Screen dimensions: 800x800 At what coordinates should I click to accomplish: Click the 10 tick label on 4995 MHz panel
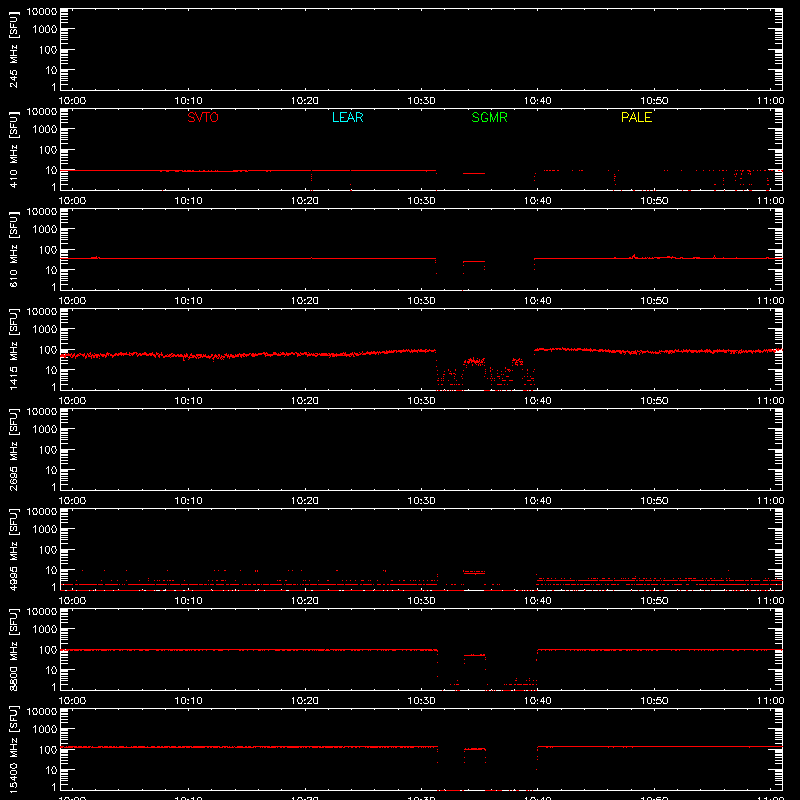[x=51, y=570]
